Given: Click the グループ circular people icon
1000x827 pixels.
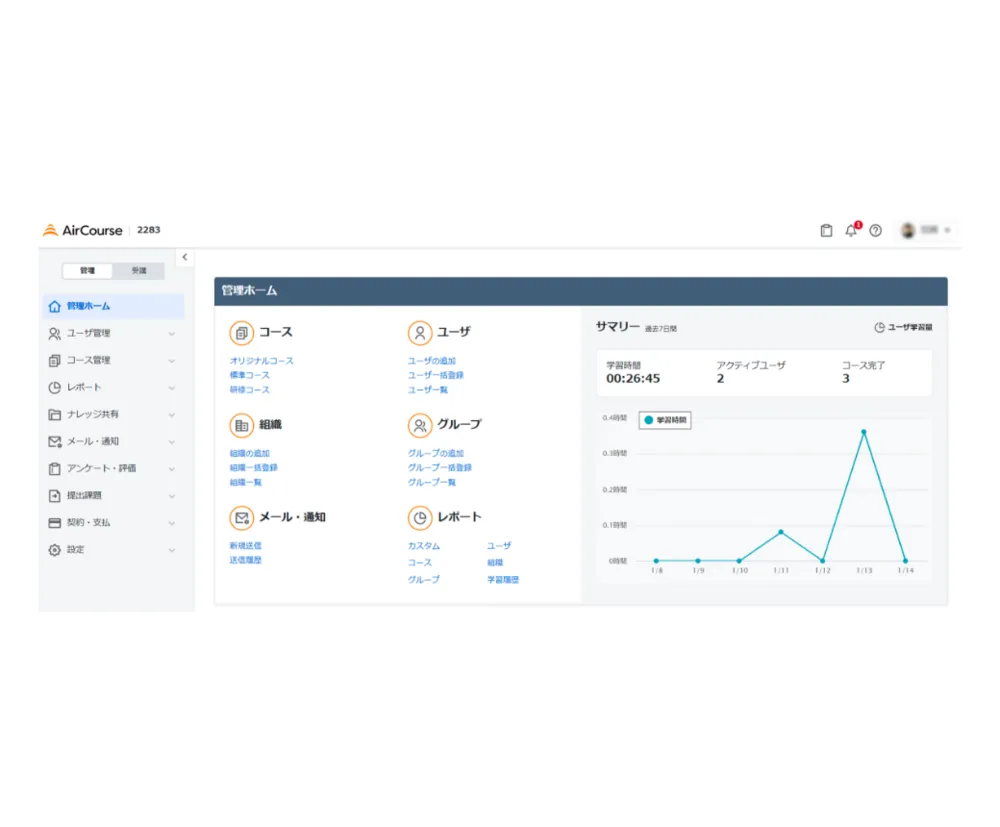Looking at the screenshot, I should pyautogui.click(x=420, y=425).
